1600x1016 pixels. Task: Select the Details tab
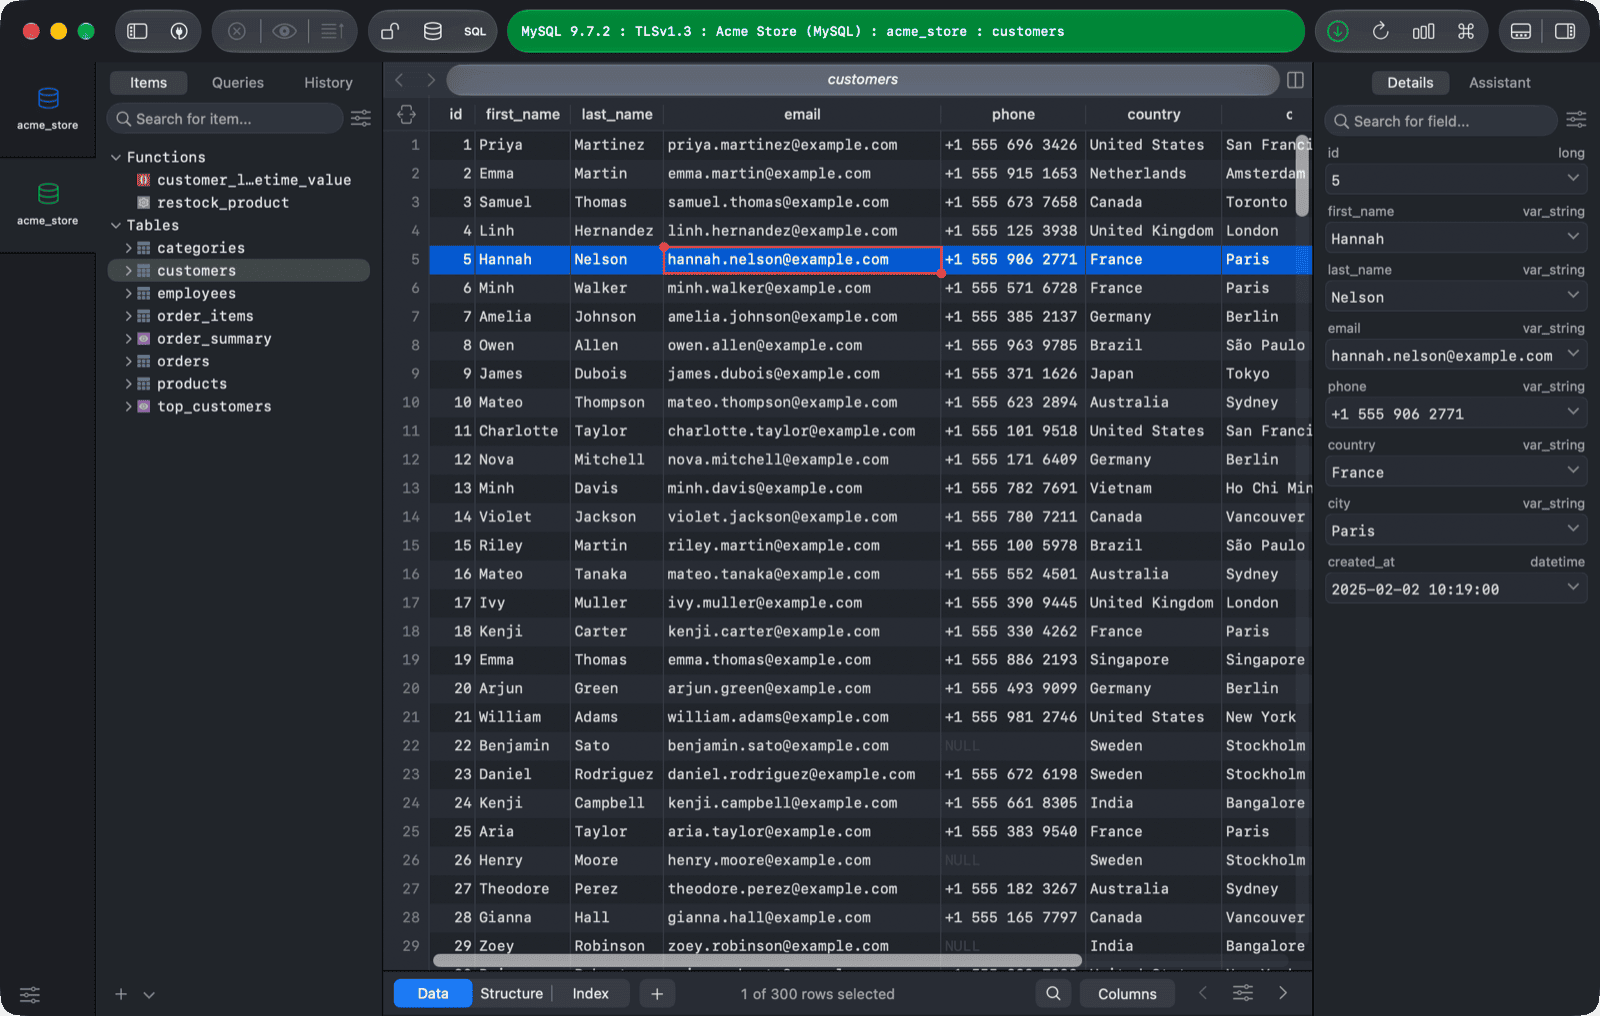coord(1410,83)
